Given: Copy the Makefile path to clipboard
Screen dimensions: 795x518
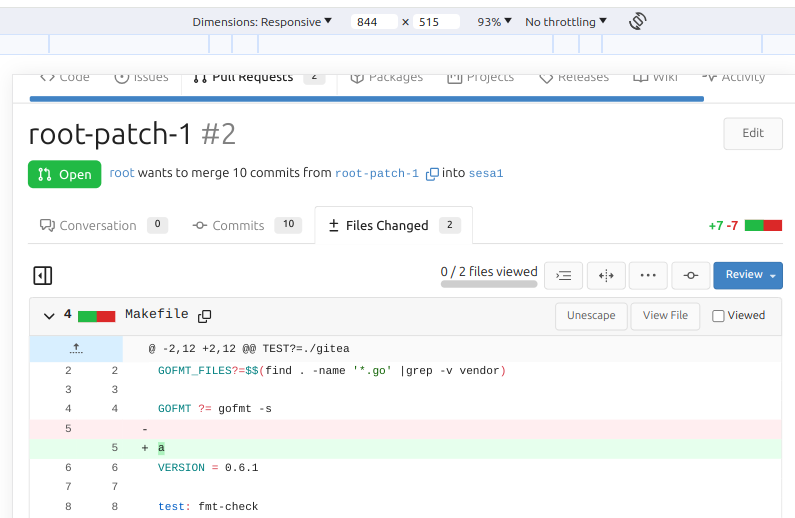Looking at the screenshot, I should tap(205, 316).
